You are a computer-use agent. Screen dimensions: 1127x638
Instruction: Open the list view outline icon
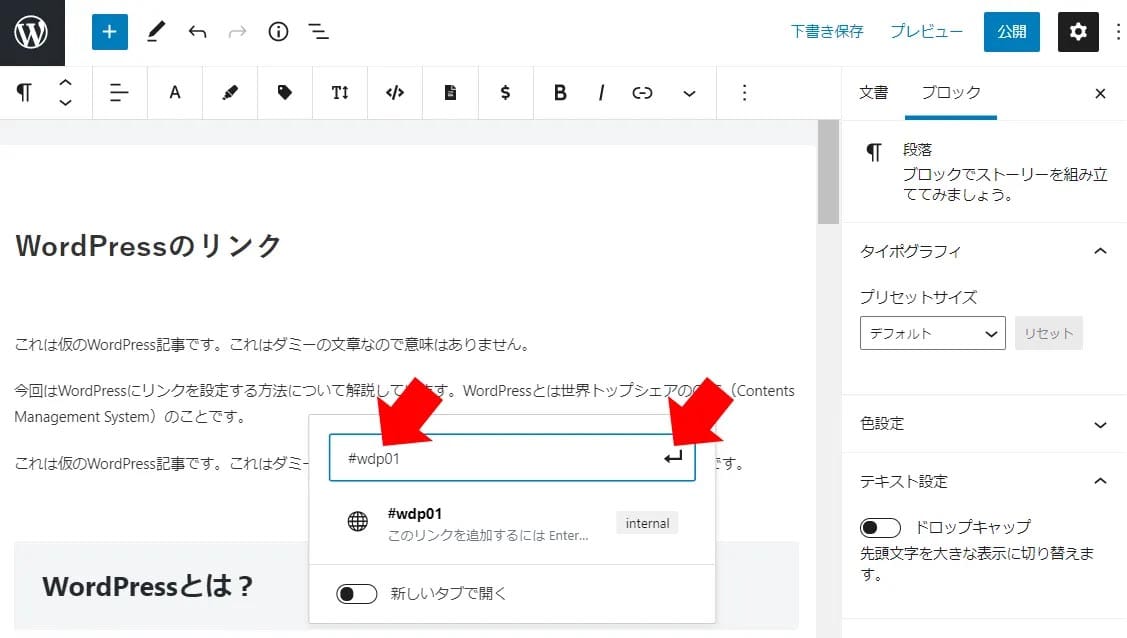319,32
